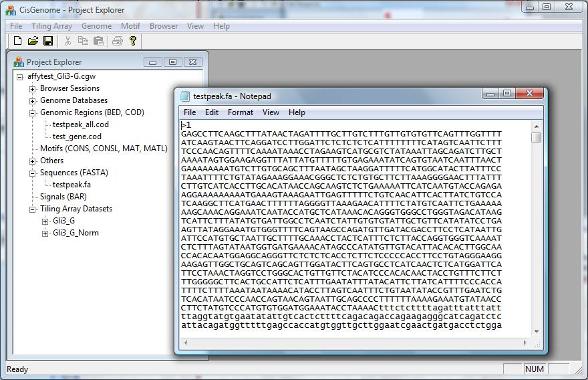Click the Help question mark icon
This screenshot has height=380, width=588.
pos(133,41)
